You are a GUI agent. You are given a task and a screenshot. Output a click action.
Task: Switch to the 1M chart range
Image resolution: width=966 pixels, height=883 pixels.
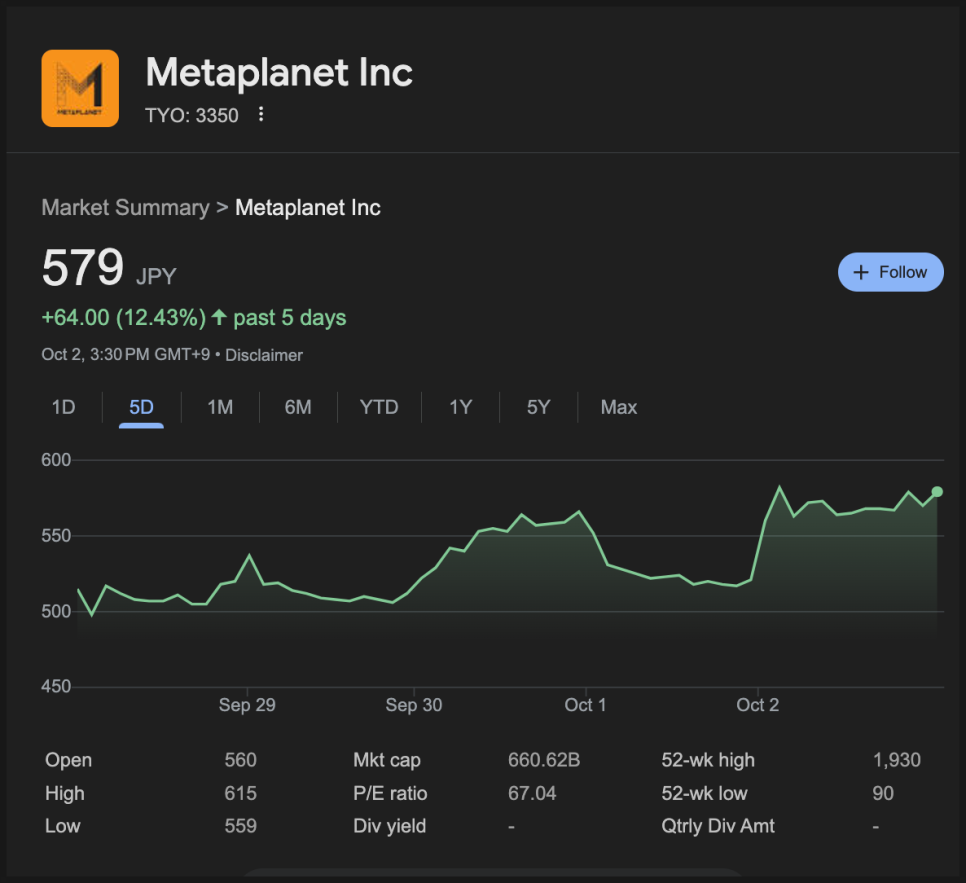tap(220, 407)
